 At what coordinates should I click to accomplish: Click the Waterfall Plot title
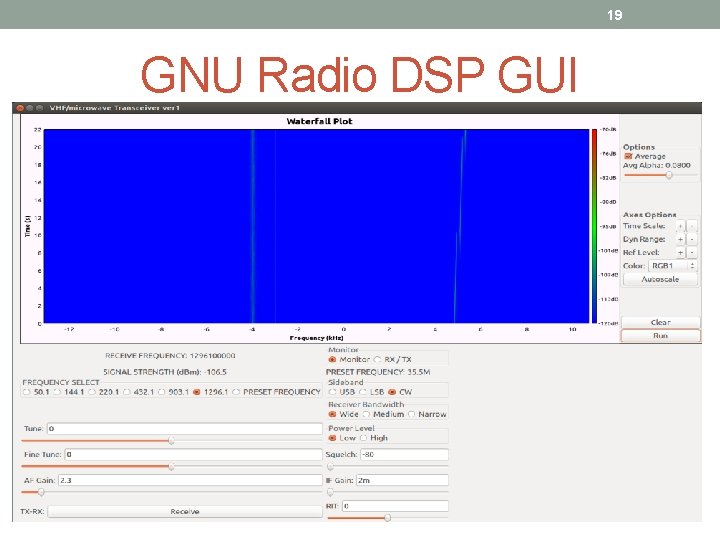[x=320, y=121]
